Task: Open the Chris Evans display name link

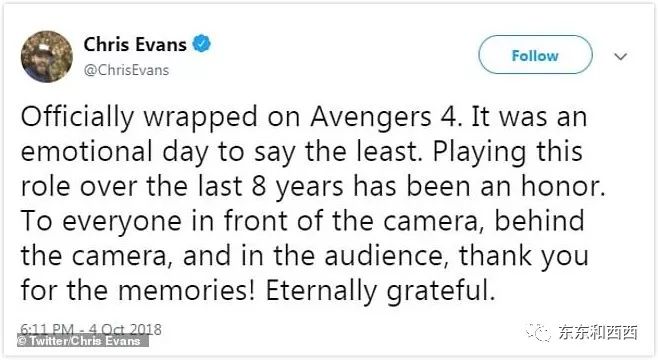Action: pyautogui.click(x=135, y=44)
